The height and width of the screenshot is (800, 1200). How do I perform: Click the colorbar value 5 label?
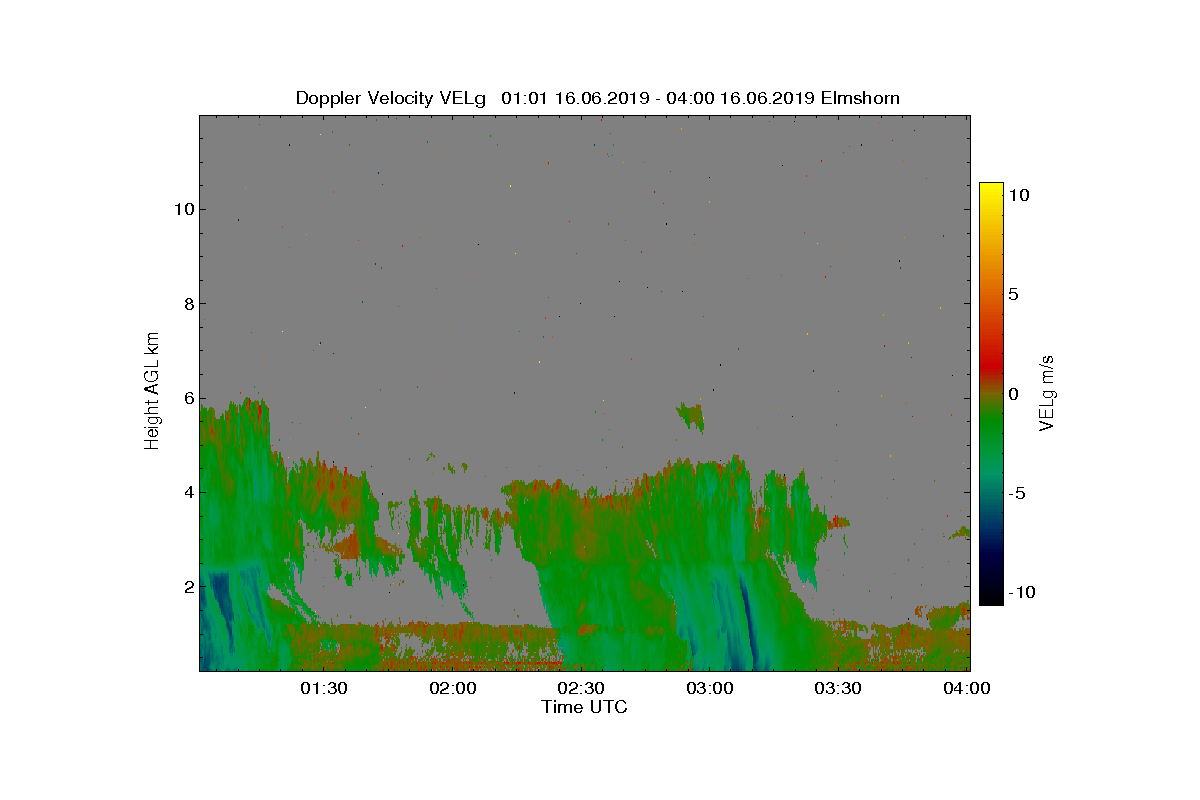[1013, 295]
